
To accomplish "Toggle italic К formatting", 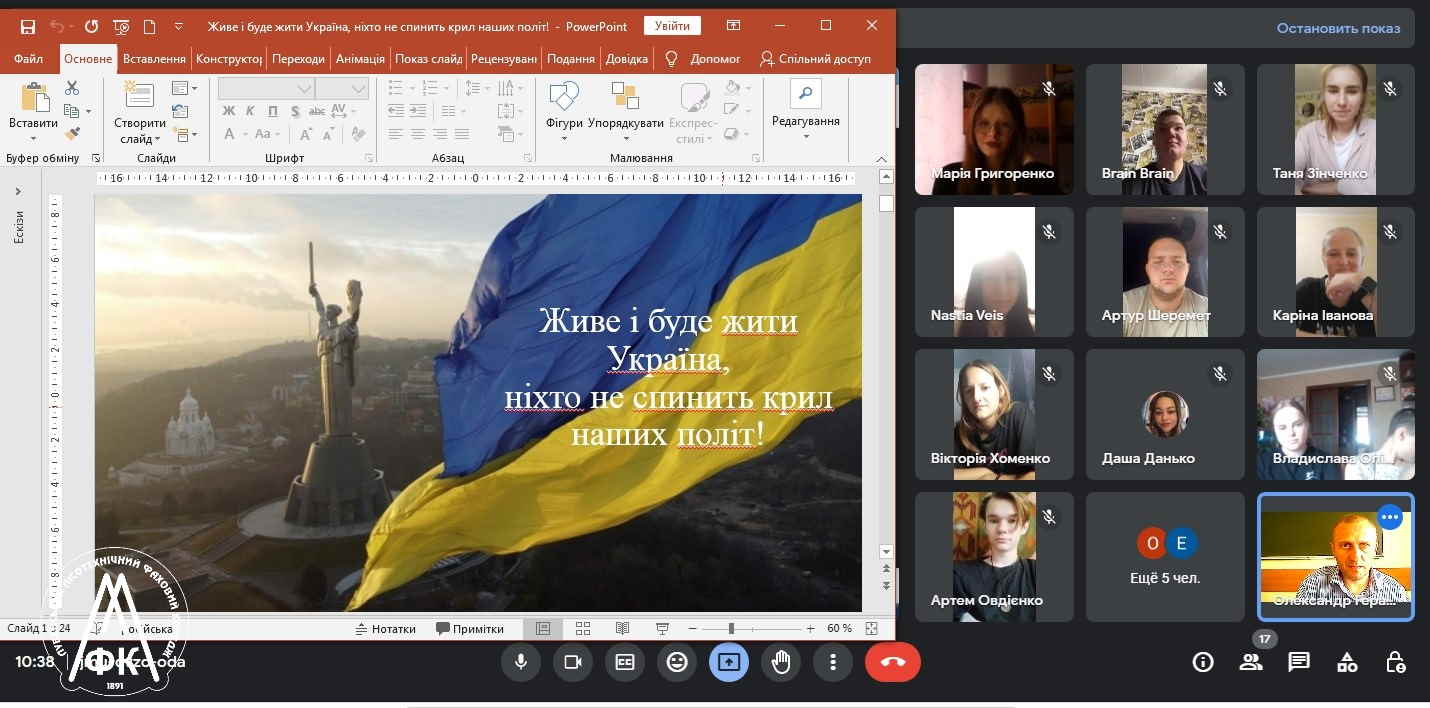I will pos(249,111).
